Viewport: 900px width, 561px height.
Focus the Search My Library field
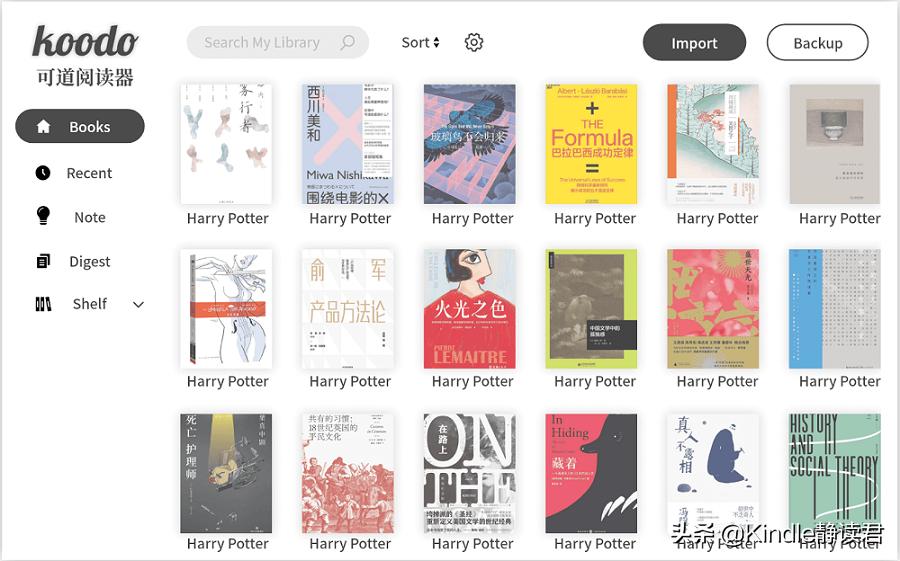[278, 42]
